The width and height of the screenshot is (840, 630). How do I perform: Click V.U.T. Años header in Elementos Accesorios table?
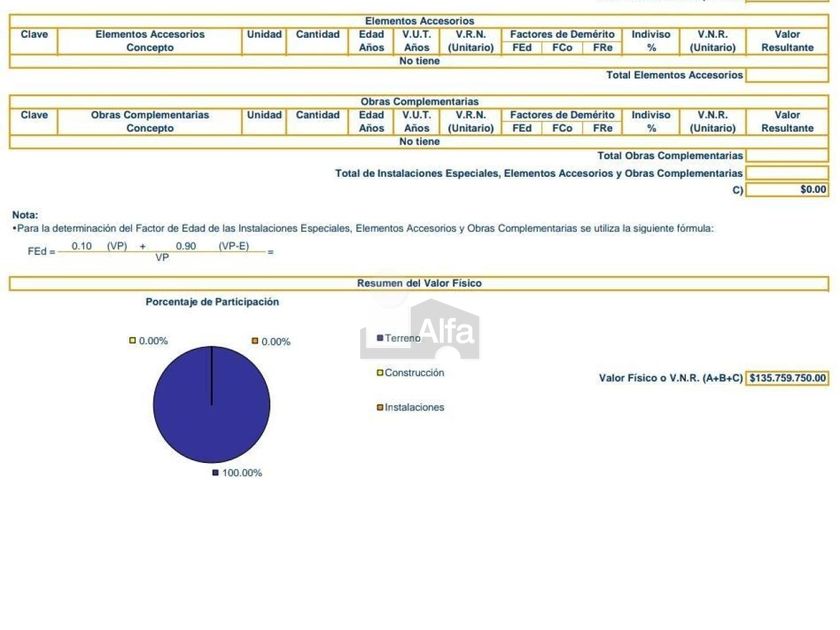point(416,41)
